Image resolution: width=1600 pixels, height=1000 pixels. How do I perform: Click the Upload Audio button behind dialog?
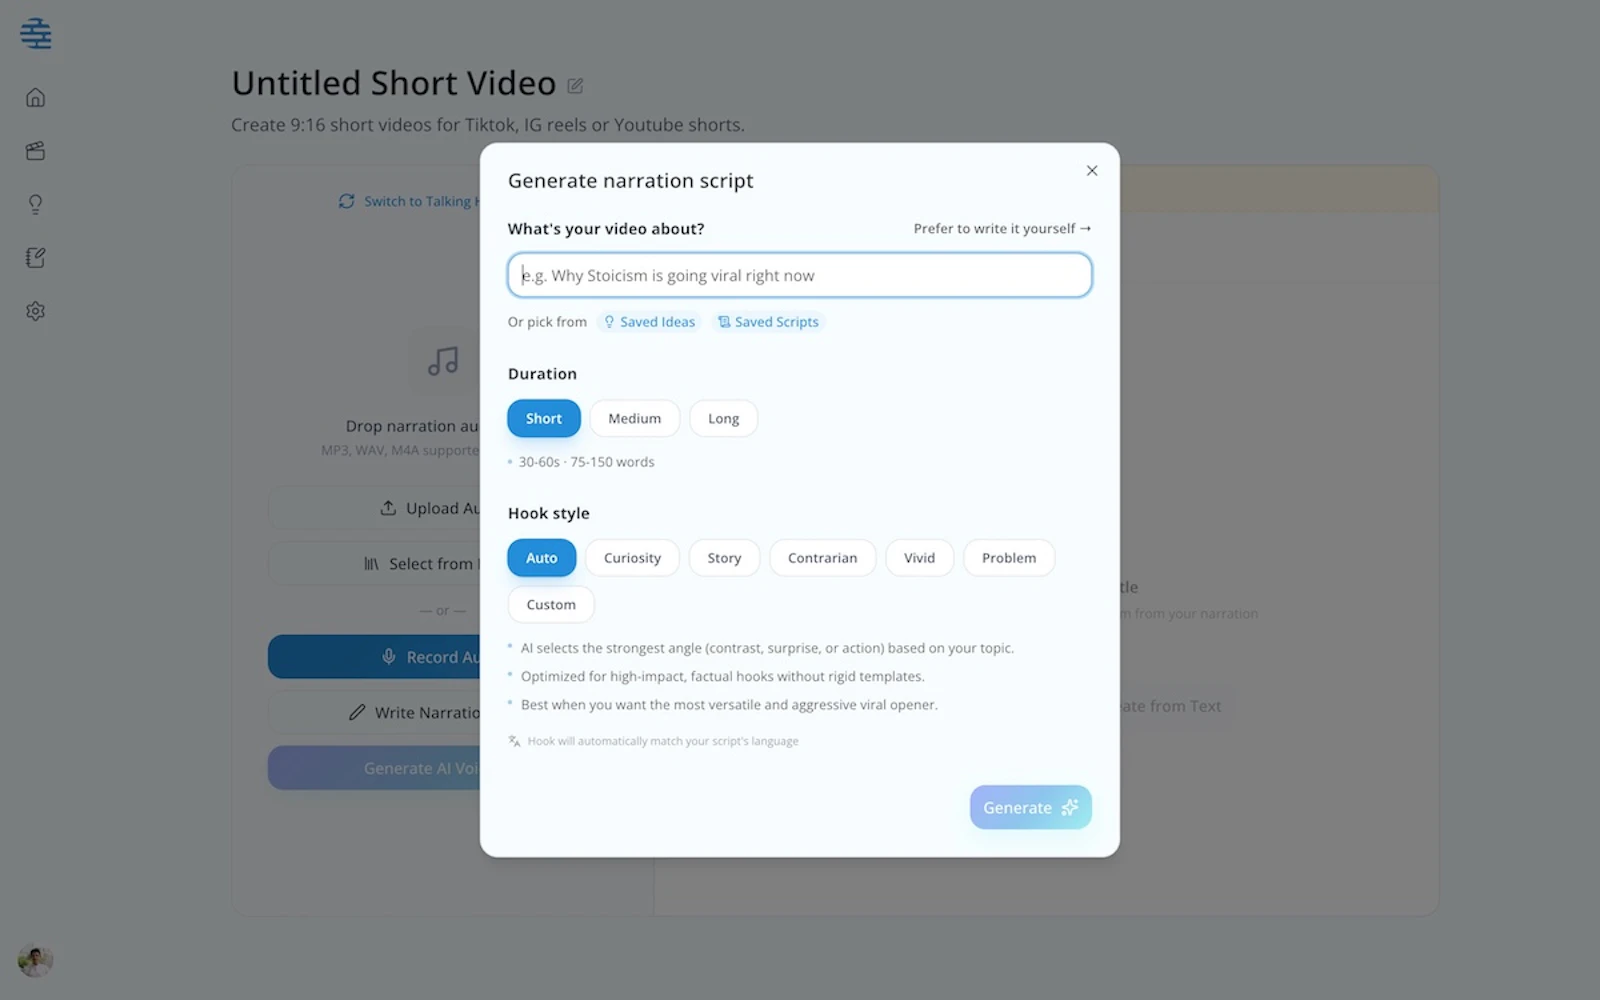pyautogui.click(x=375, y=508)
